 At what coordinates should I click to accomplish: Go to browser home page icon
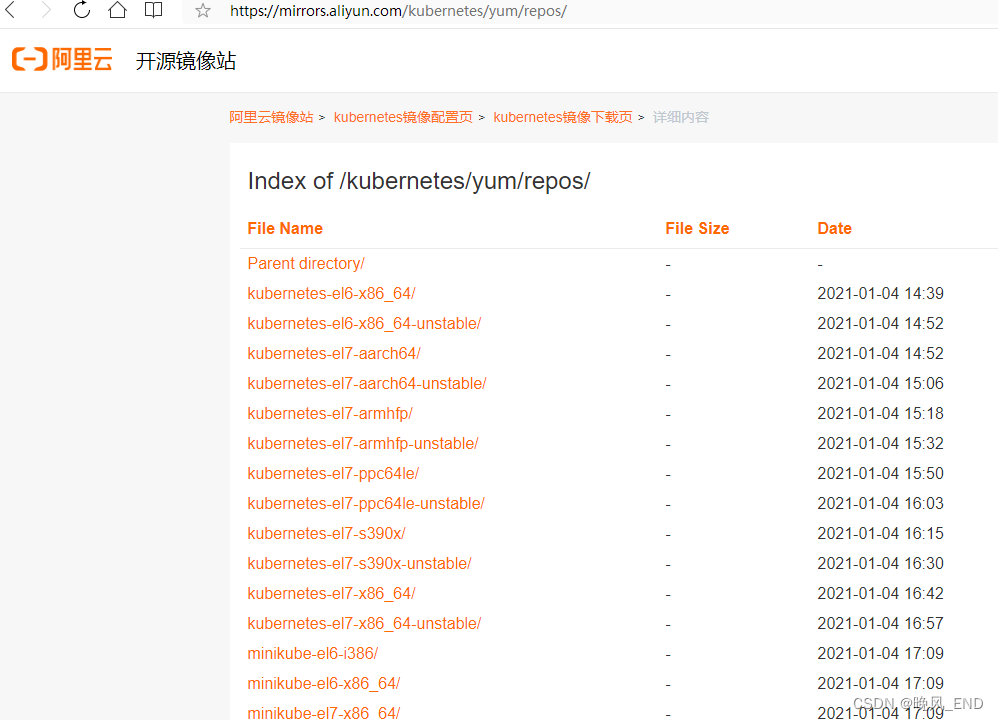click(x=117, y=10)
